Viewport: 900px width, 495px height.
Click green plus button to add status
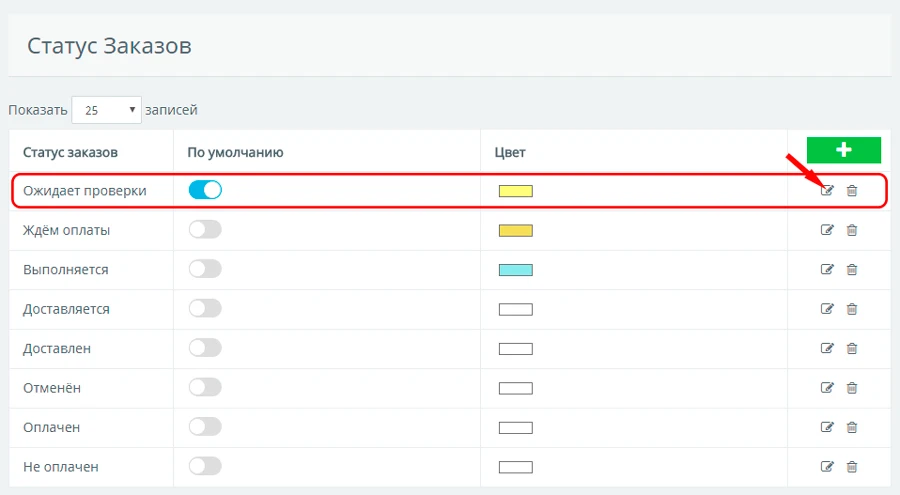pos(843,150)
